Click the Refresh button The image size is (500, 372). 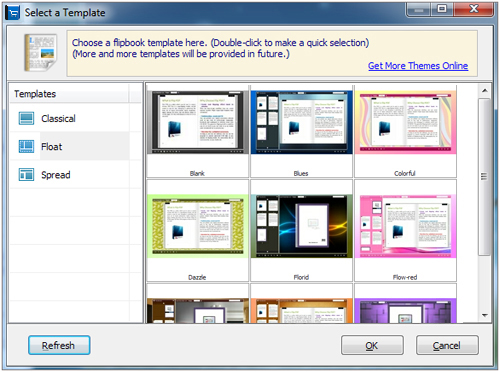(59, 345)
